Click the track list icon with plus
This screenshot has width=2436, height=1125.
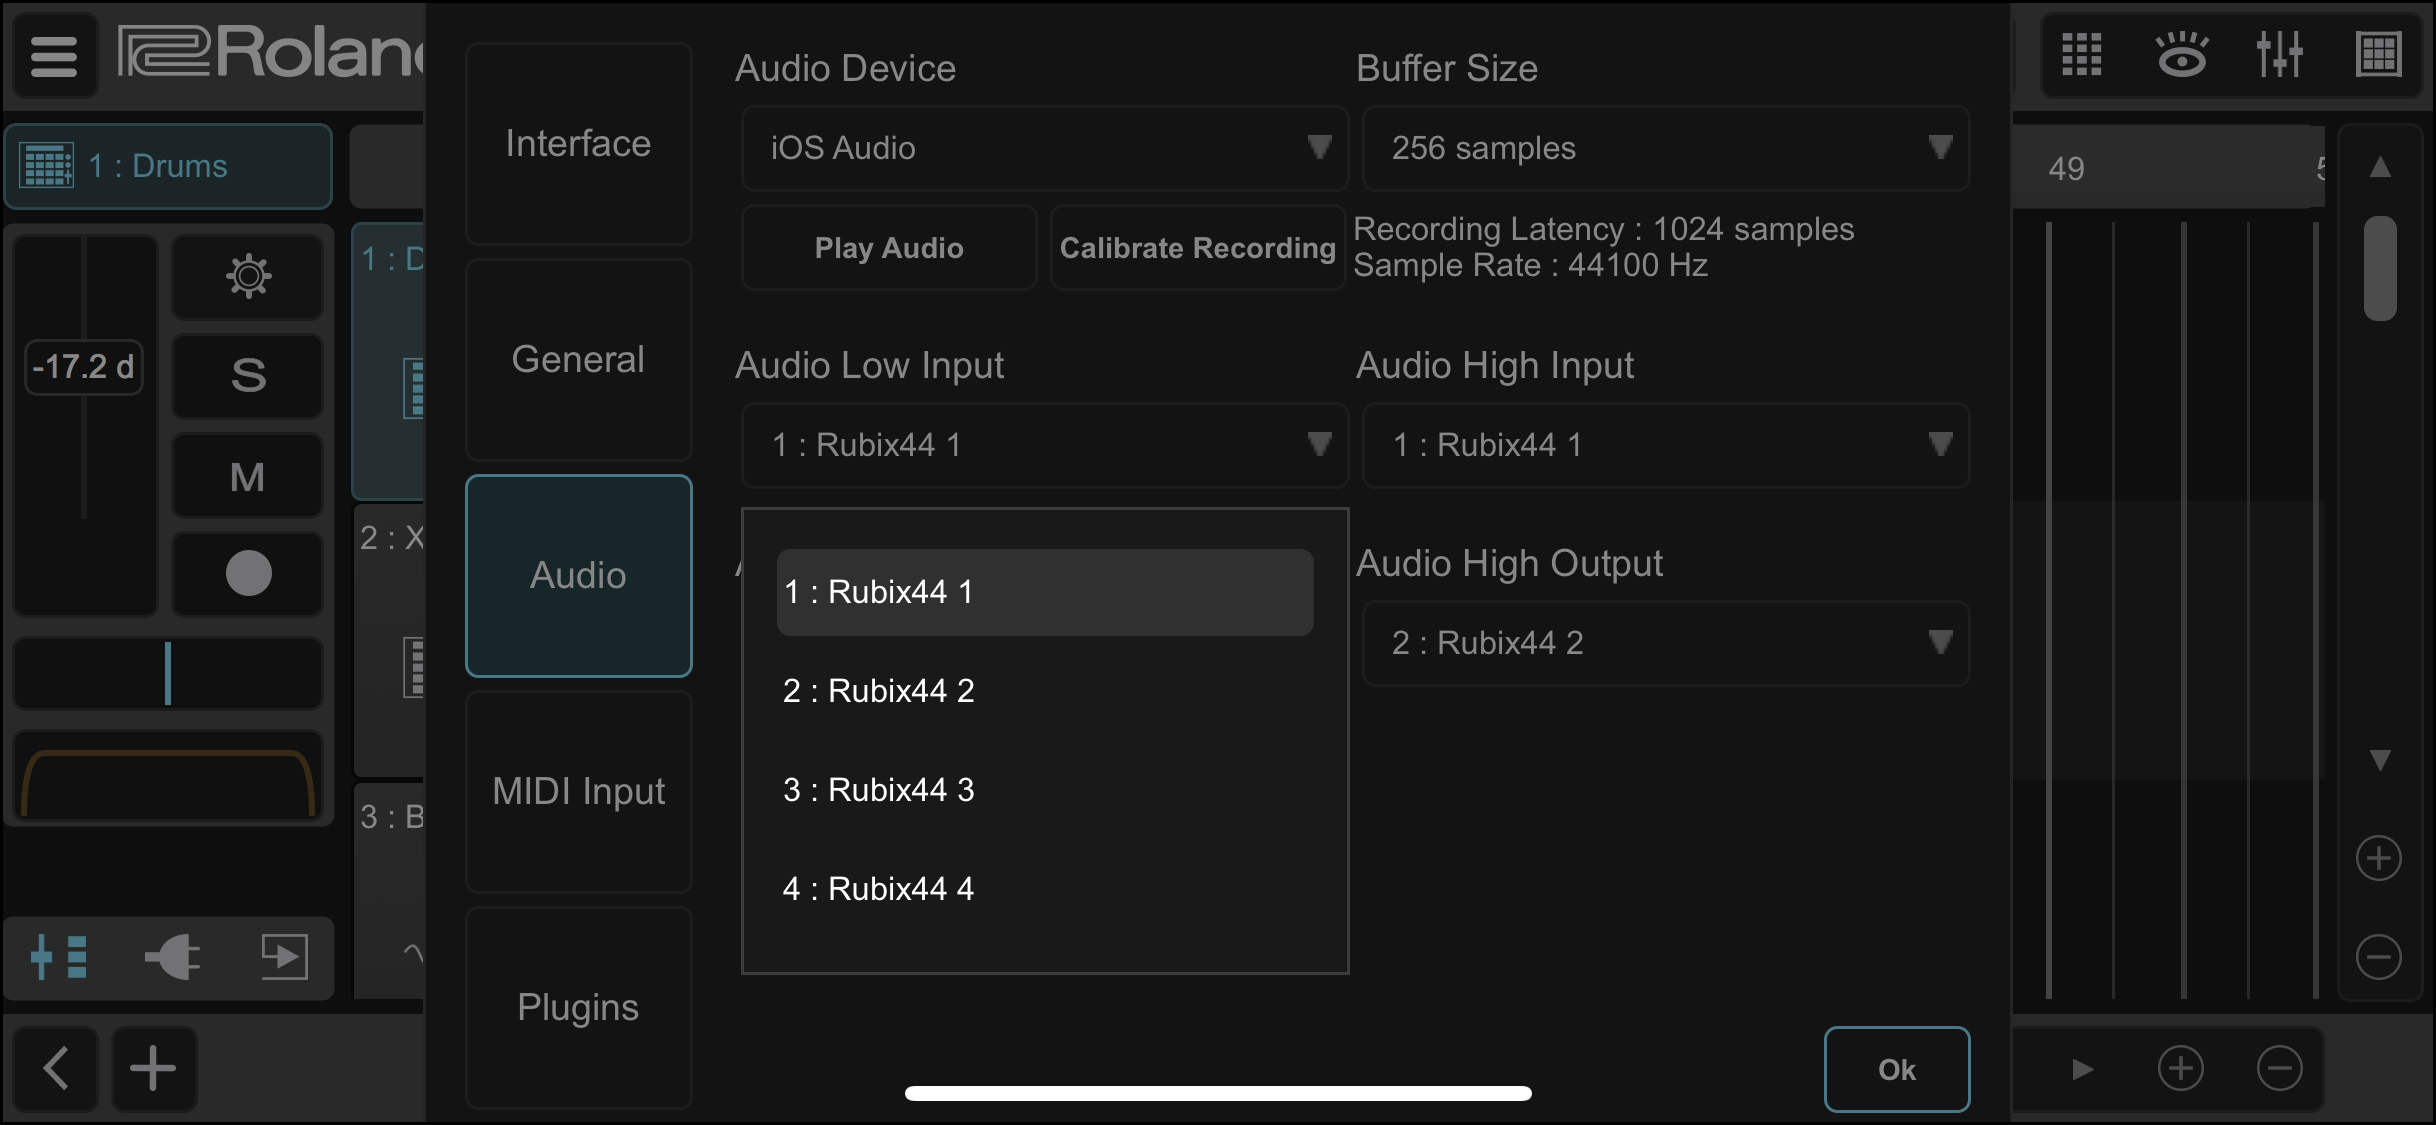[x=59, y=957]
